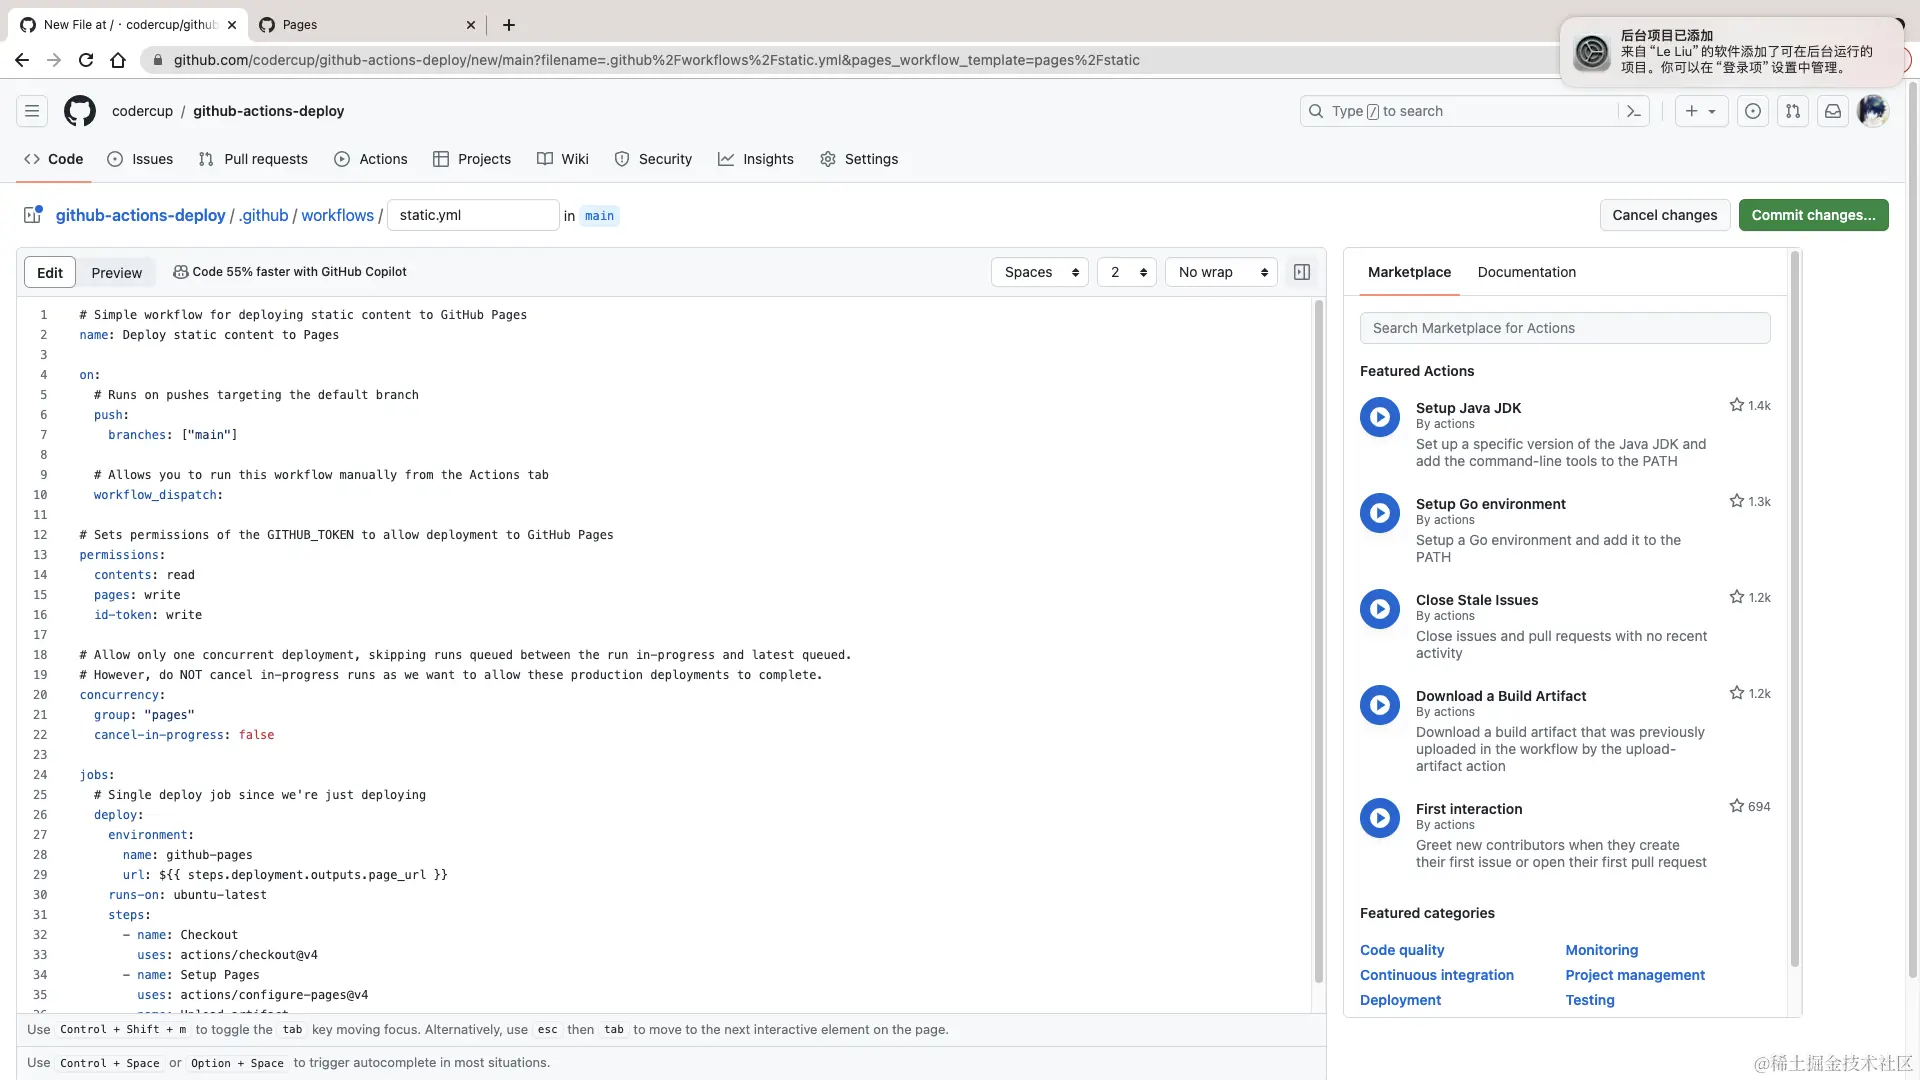Open the Projects repository tab

[x=472, y=159]
